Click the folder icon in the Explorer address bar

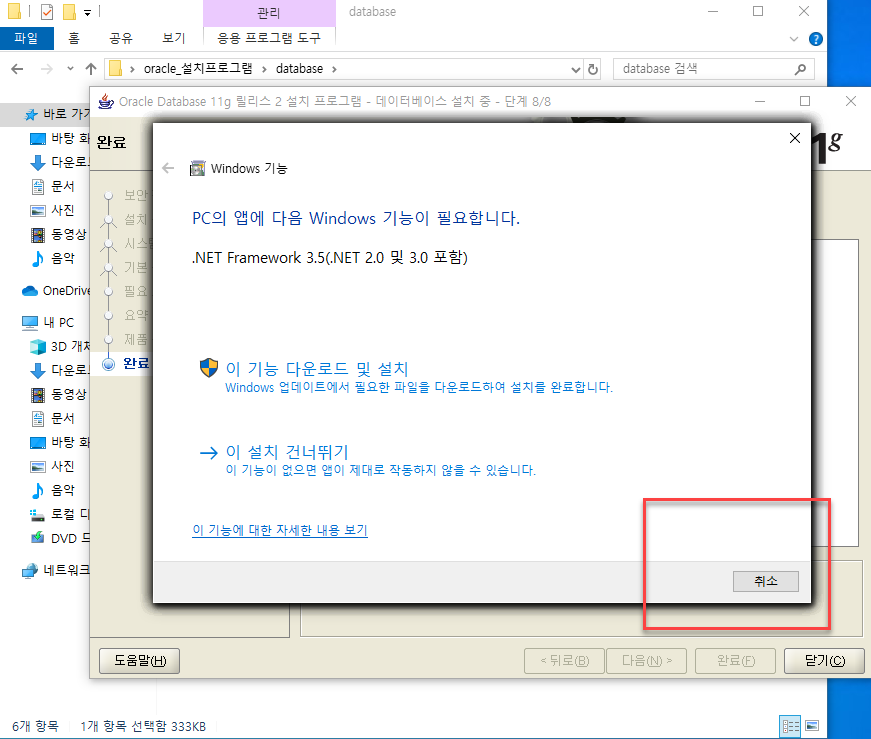[x=116, y=68]
